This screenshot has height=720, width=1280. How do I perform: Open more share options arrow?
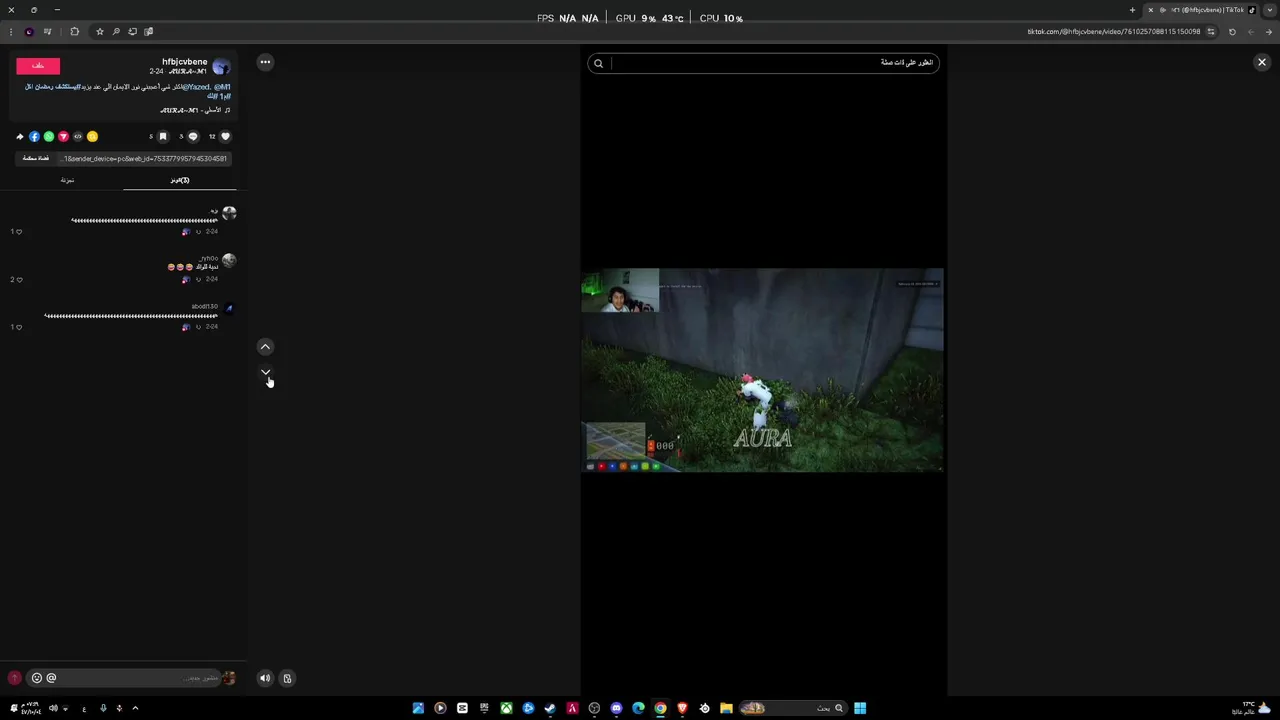click(19, 136)
